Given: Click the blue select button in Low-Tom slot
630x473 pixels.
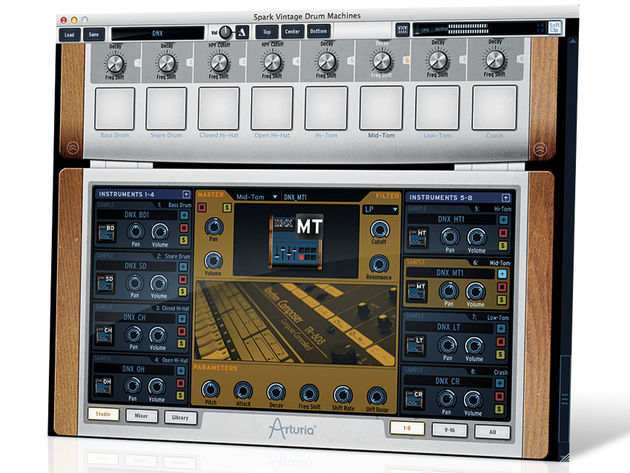Looking at the screenshot, I should tap(501, 328).
